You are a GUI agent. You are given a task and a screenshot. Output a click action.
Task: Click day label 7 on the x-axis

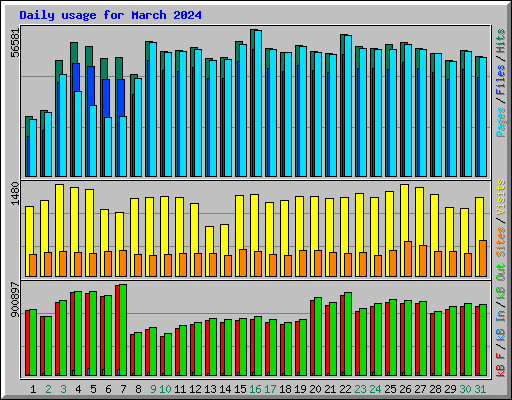(123, 389)
